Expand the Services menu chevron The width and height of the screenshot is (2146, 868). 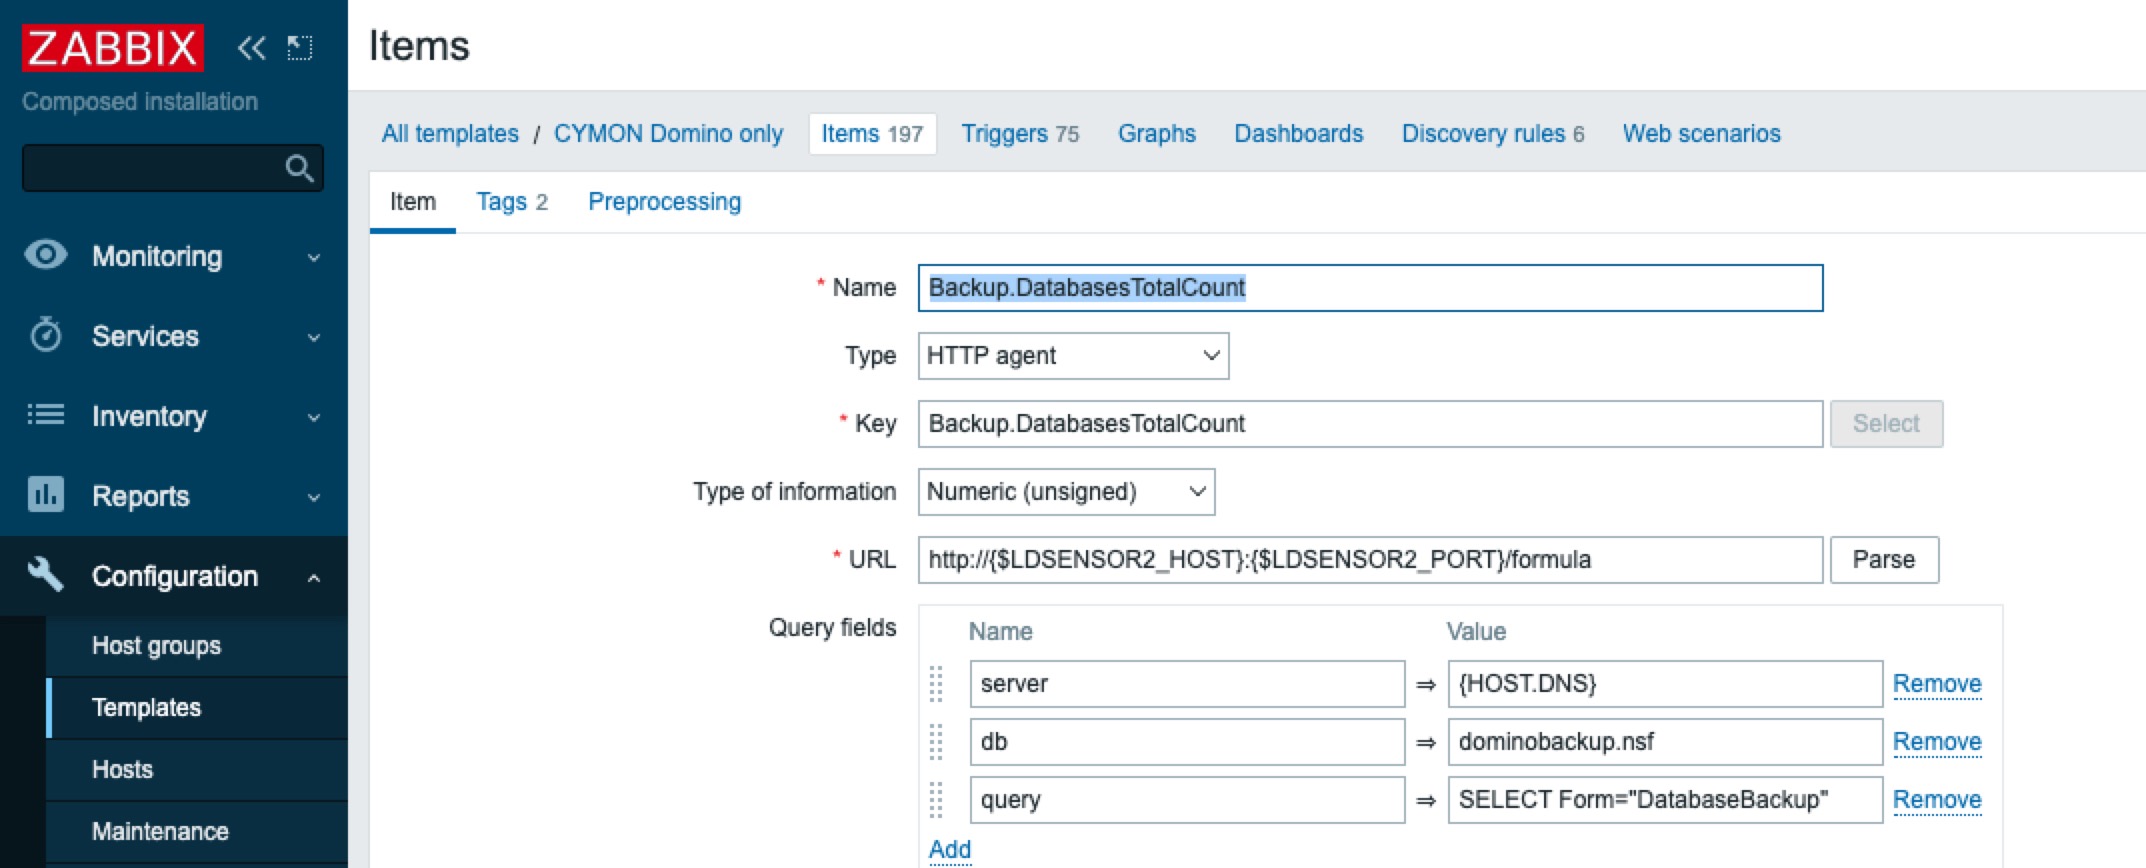tap(314, 337)
